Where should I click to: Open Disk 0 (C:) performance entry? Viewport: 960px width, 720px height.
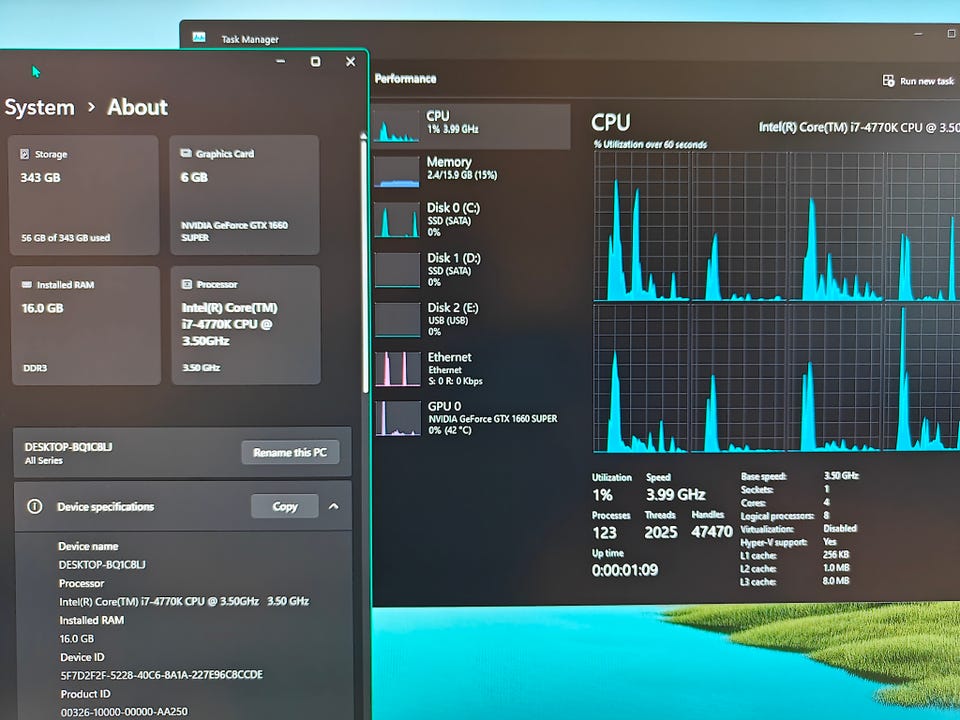(471, 219)
